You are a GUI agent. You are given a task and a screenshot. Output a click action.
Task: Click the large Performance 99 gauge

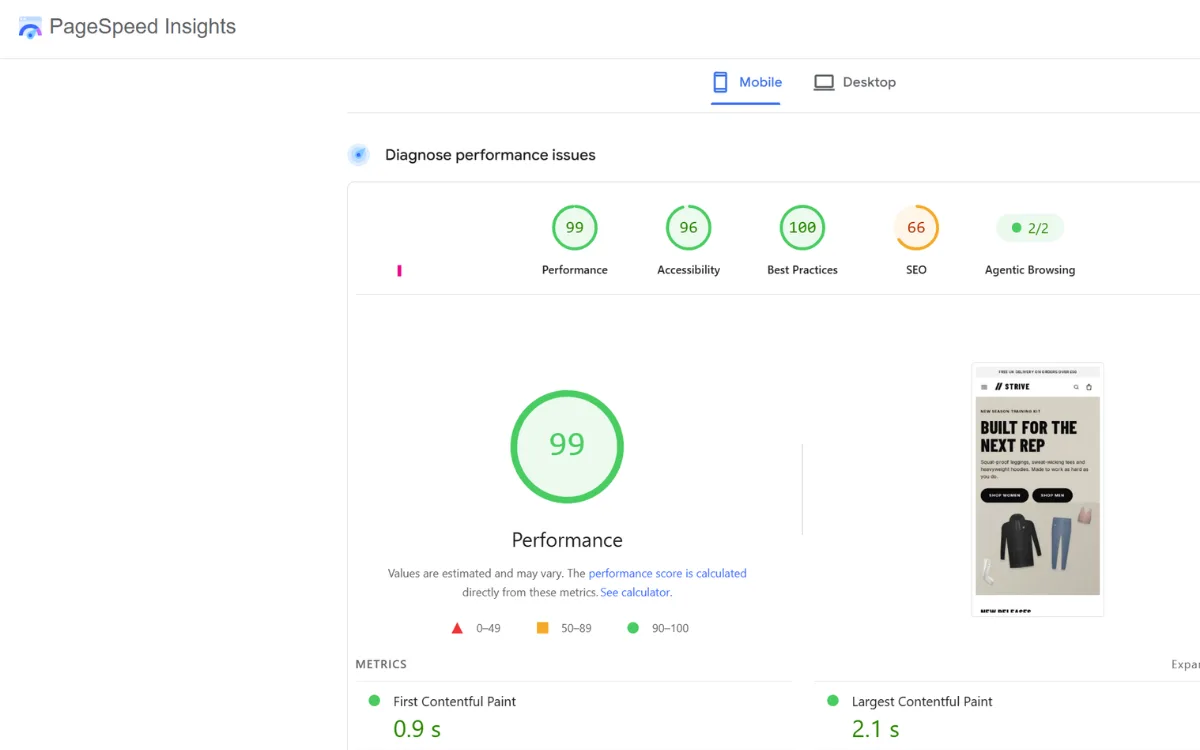tap(567, 446)
